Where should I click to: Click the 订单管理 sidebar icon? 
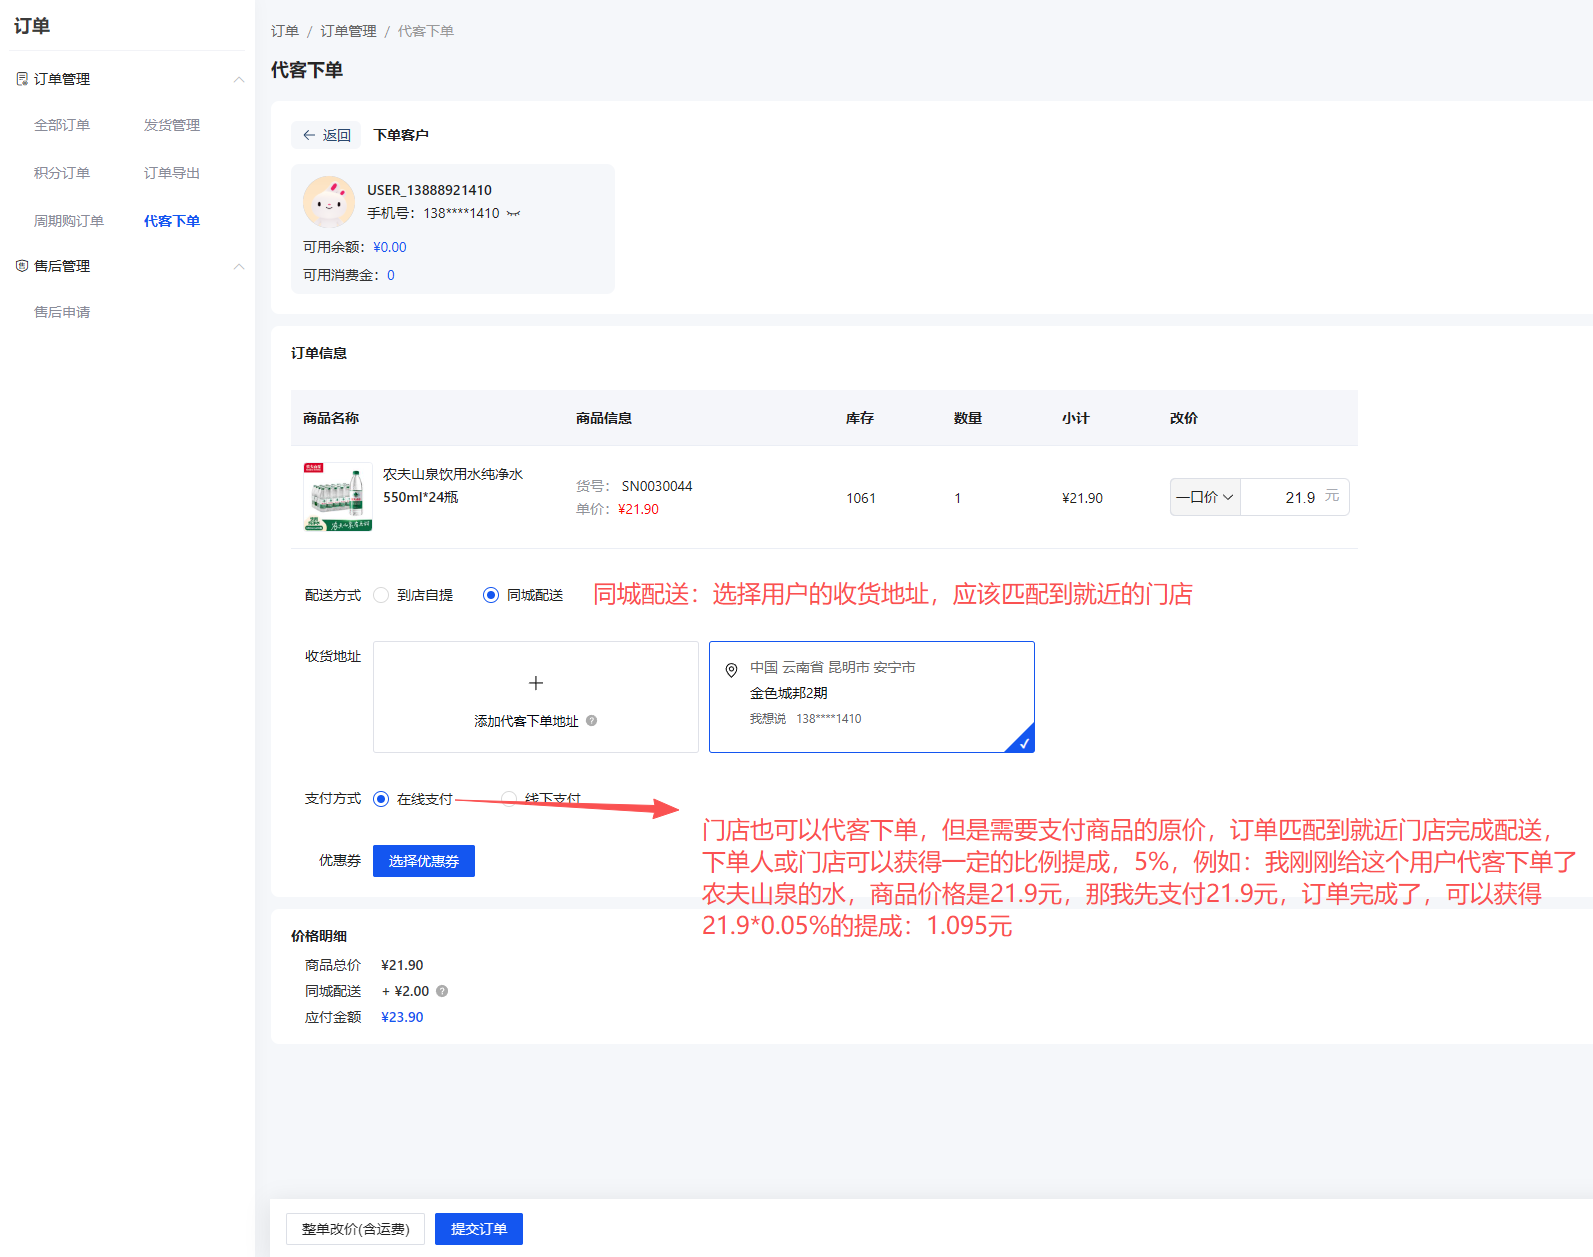pyautogui.click(x=22, y=79)
